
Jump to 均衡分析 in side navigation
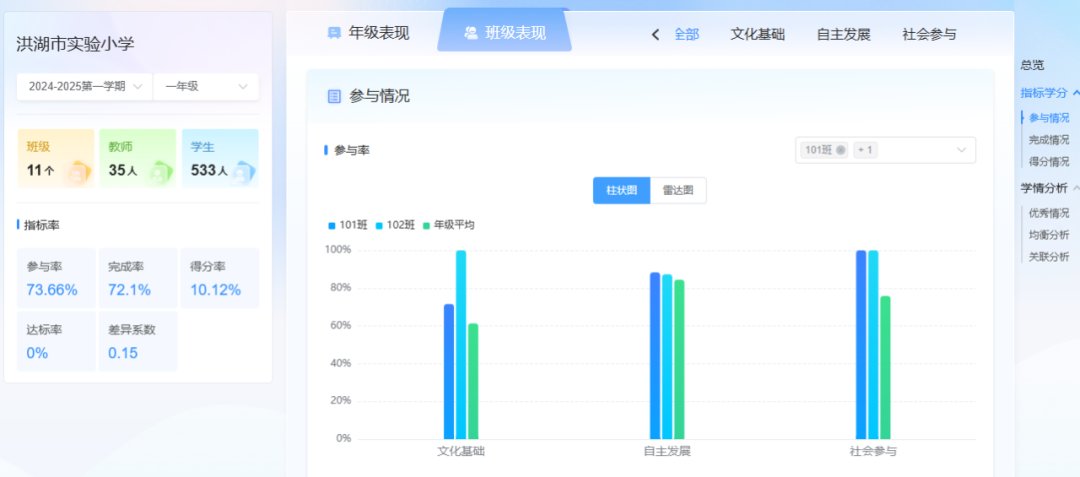coord(1049,235)
